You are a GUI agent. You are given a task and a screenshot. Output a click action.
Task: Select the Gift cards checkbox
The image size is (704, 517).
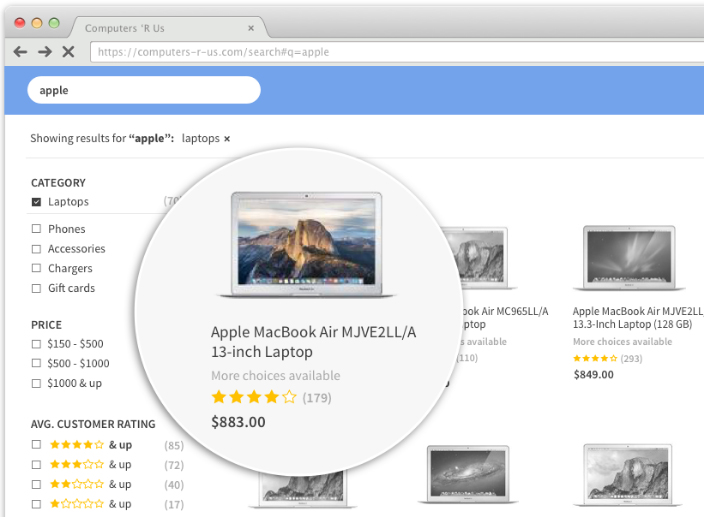pyautogui.click(x=37, y=289)
